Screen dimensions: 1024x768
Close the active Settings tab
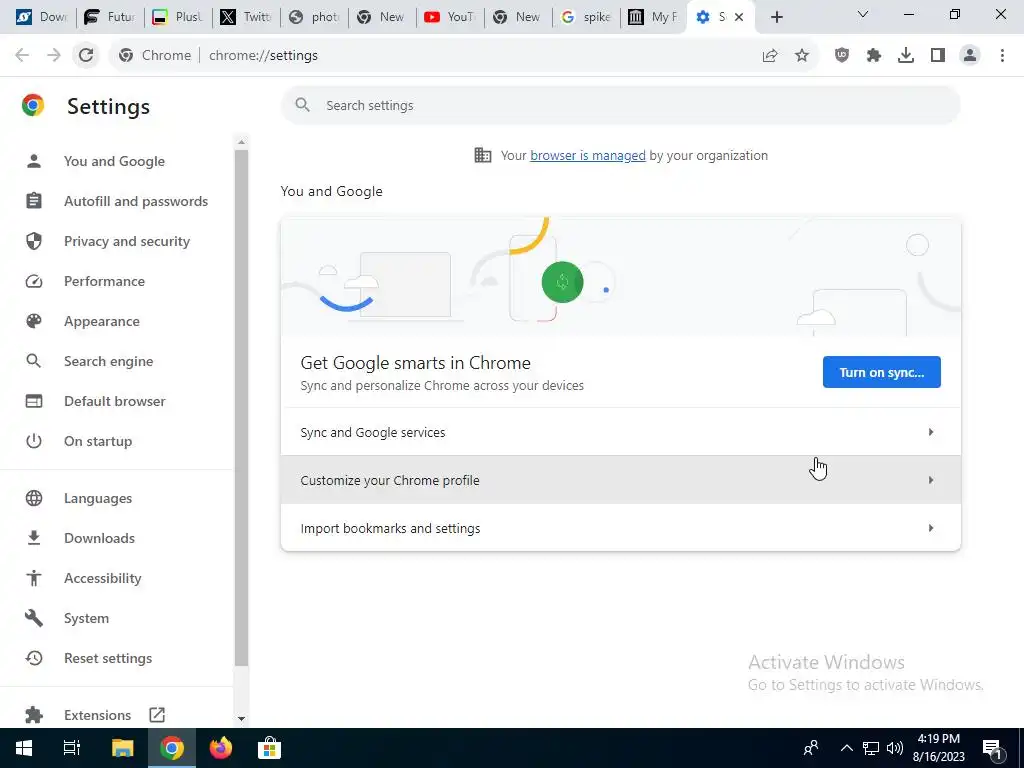pyautogui.click(x=739, y=17)
